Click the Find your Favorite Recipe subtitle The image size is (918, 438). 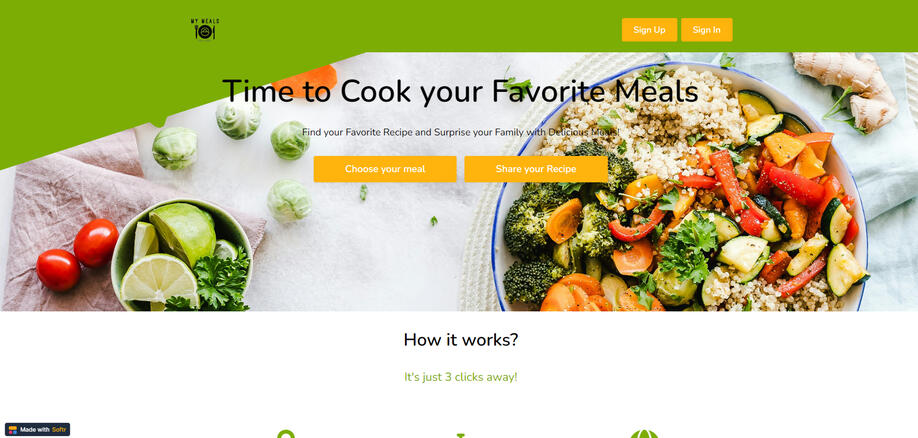(460, 132)
